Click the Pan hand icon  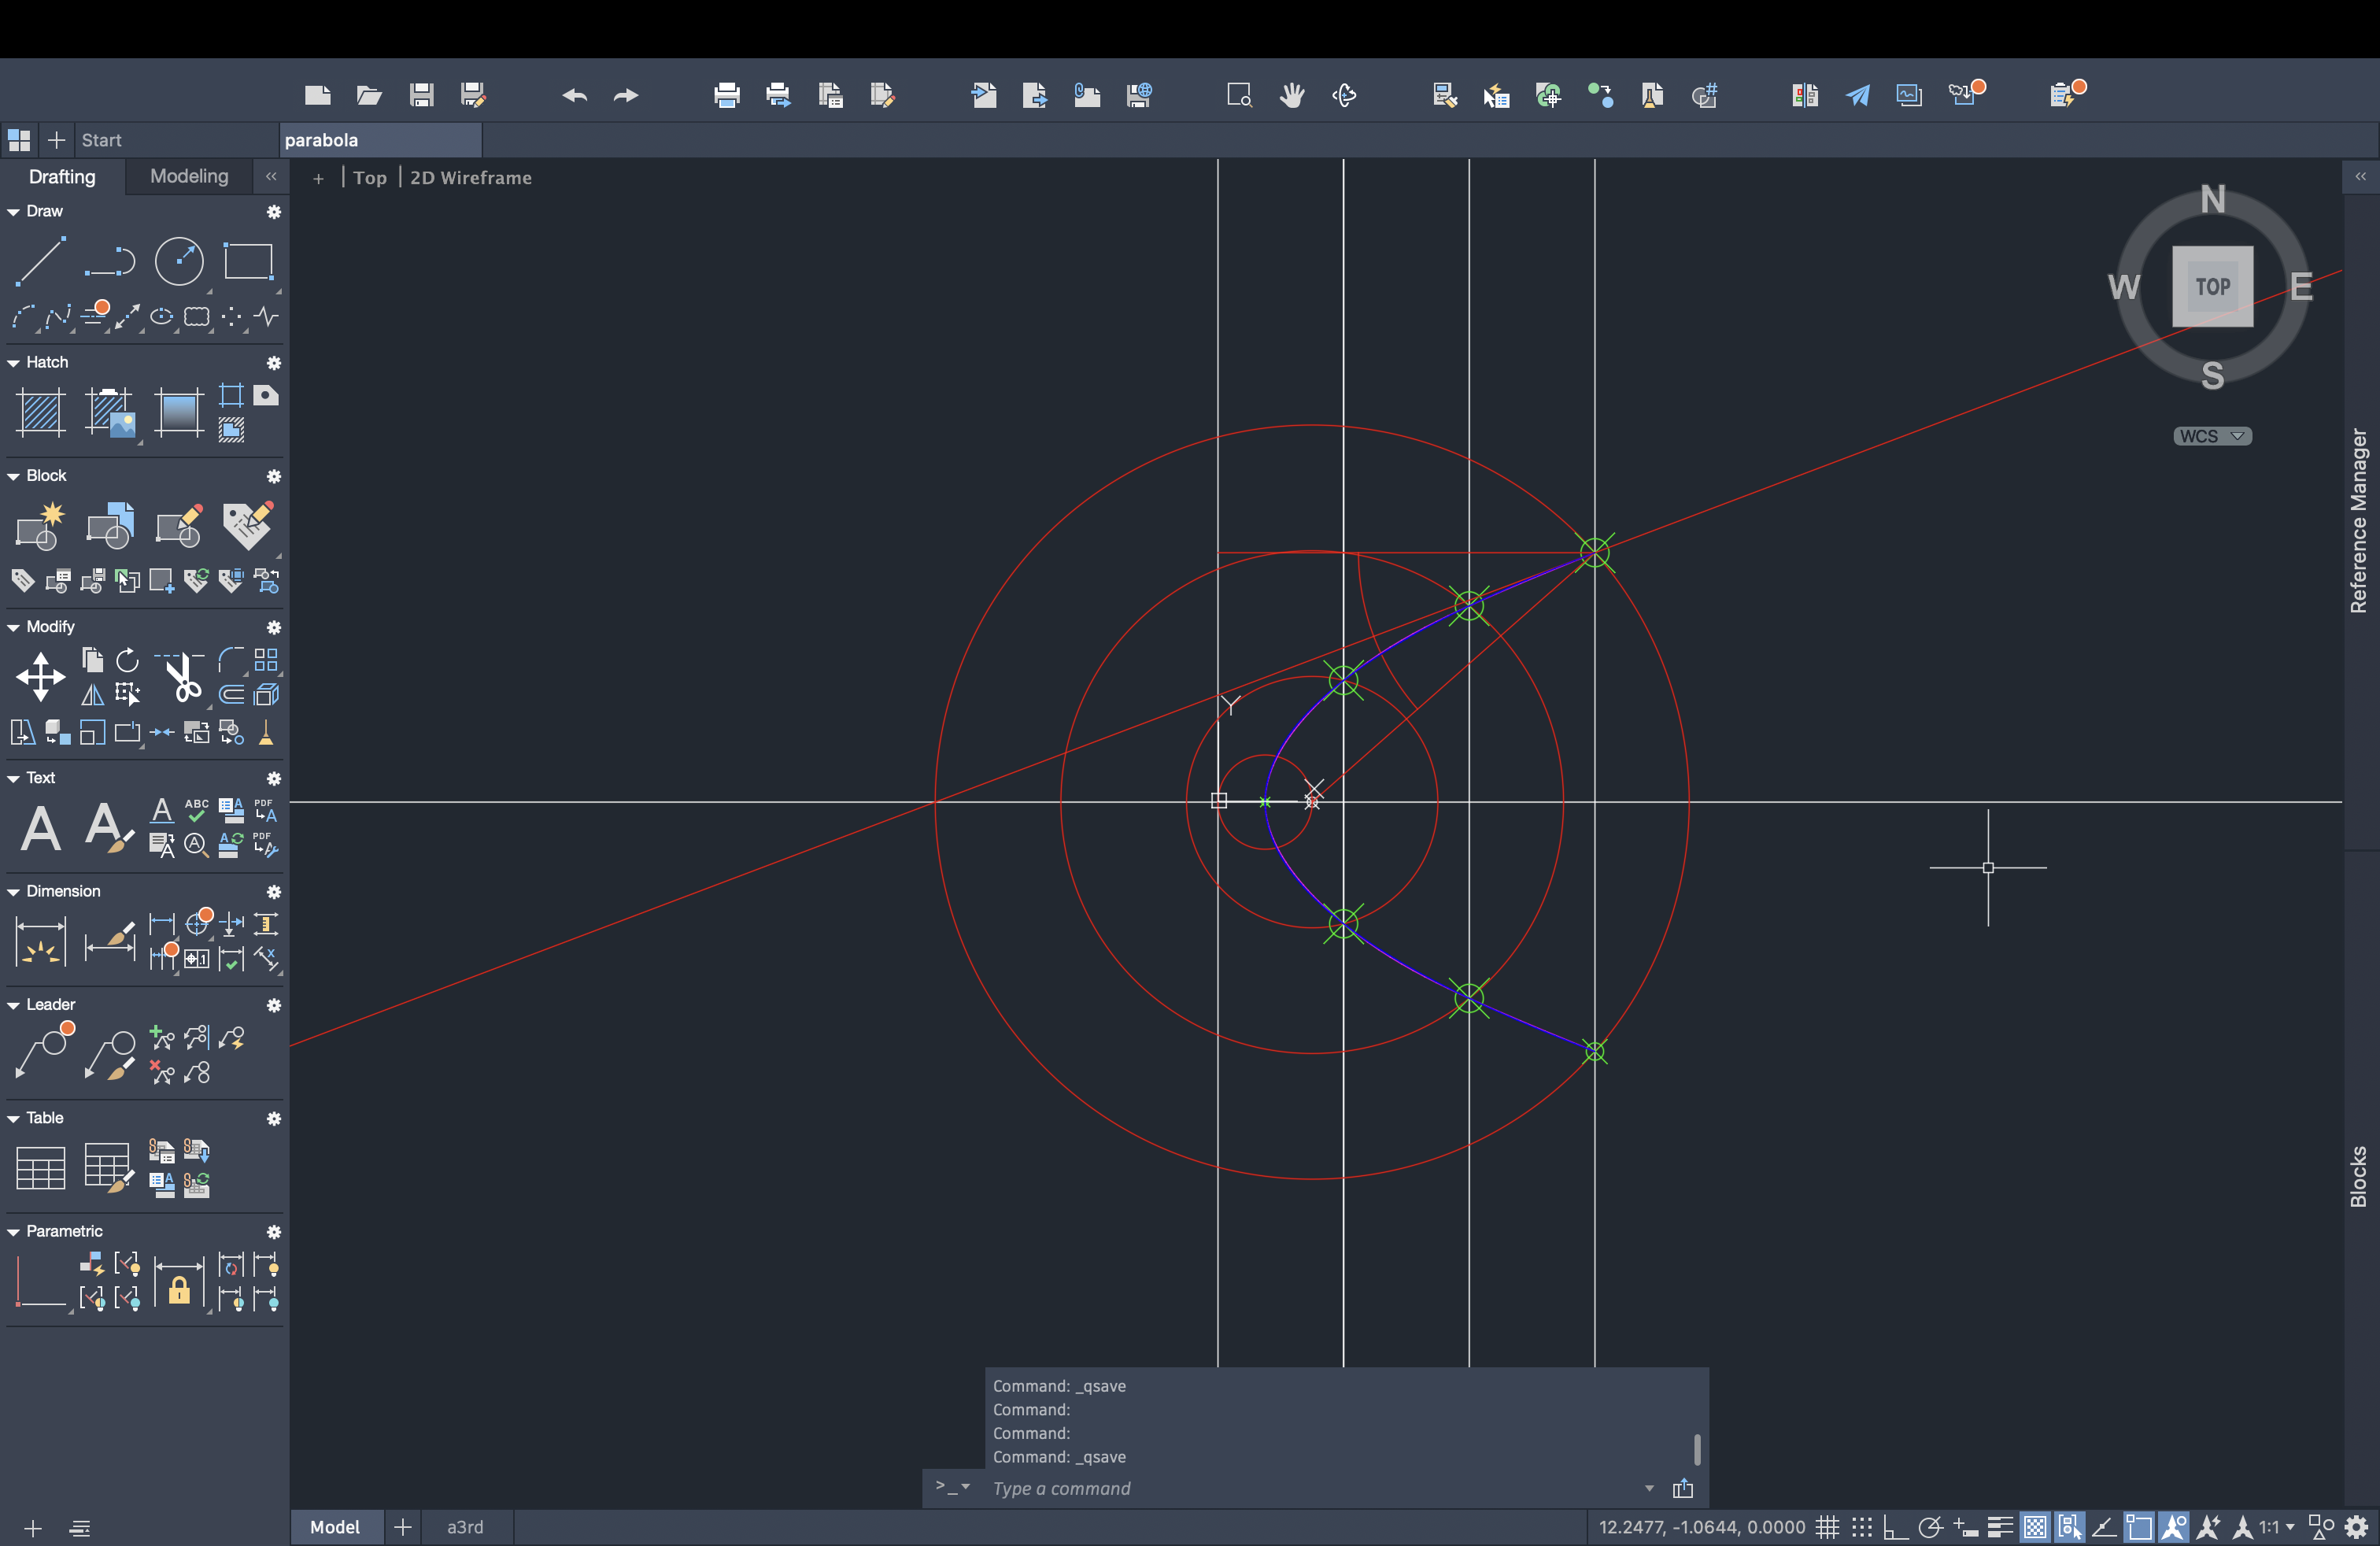coord(1292,95)
